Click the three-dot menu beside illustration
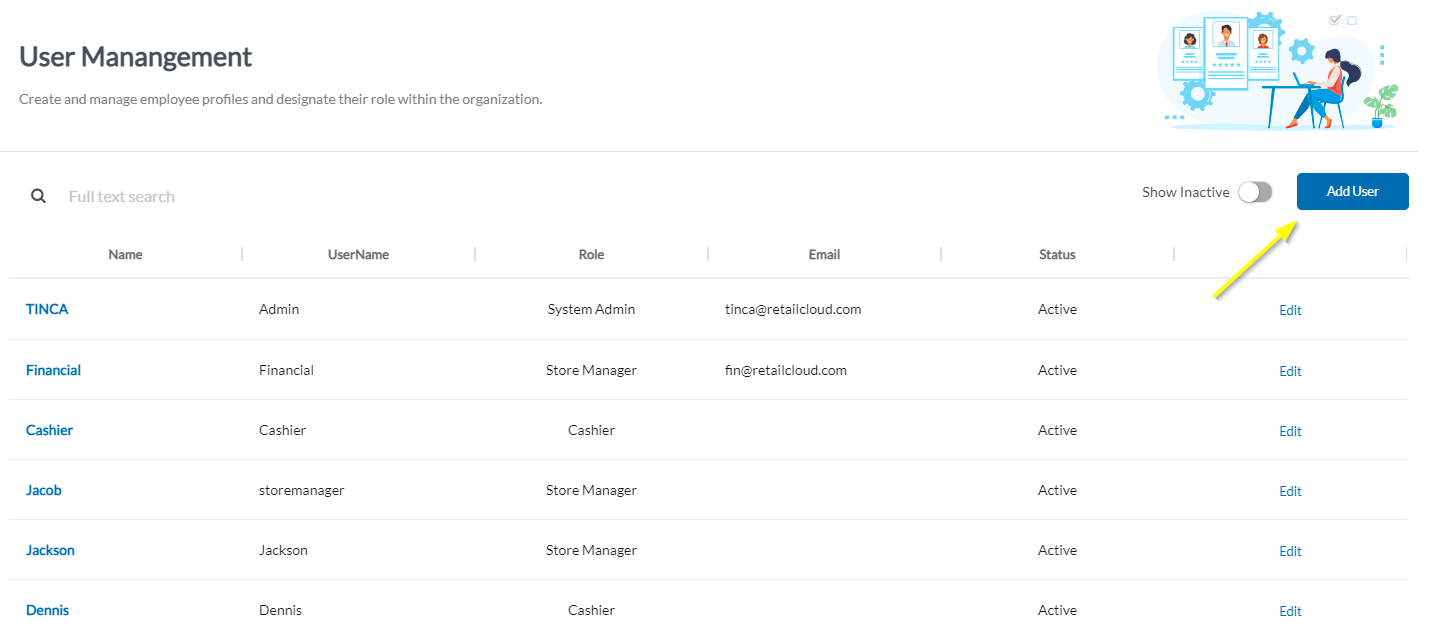This screenshot has height=638, width=1430. click(x=1382, y=54)
